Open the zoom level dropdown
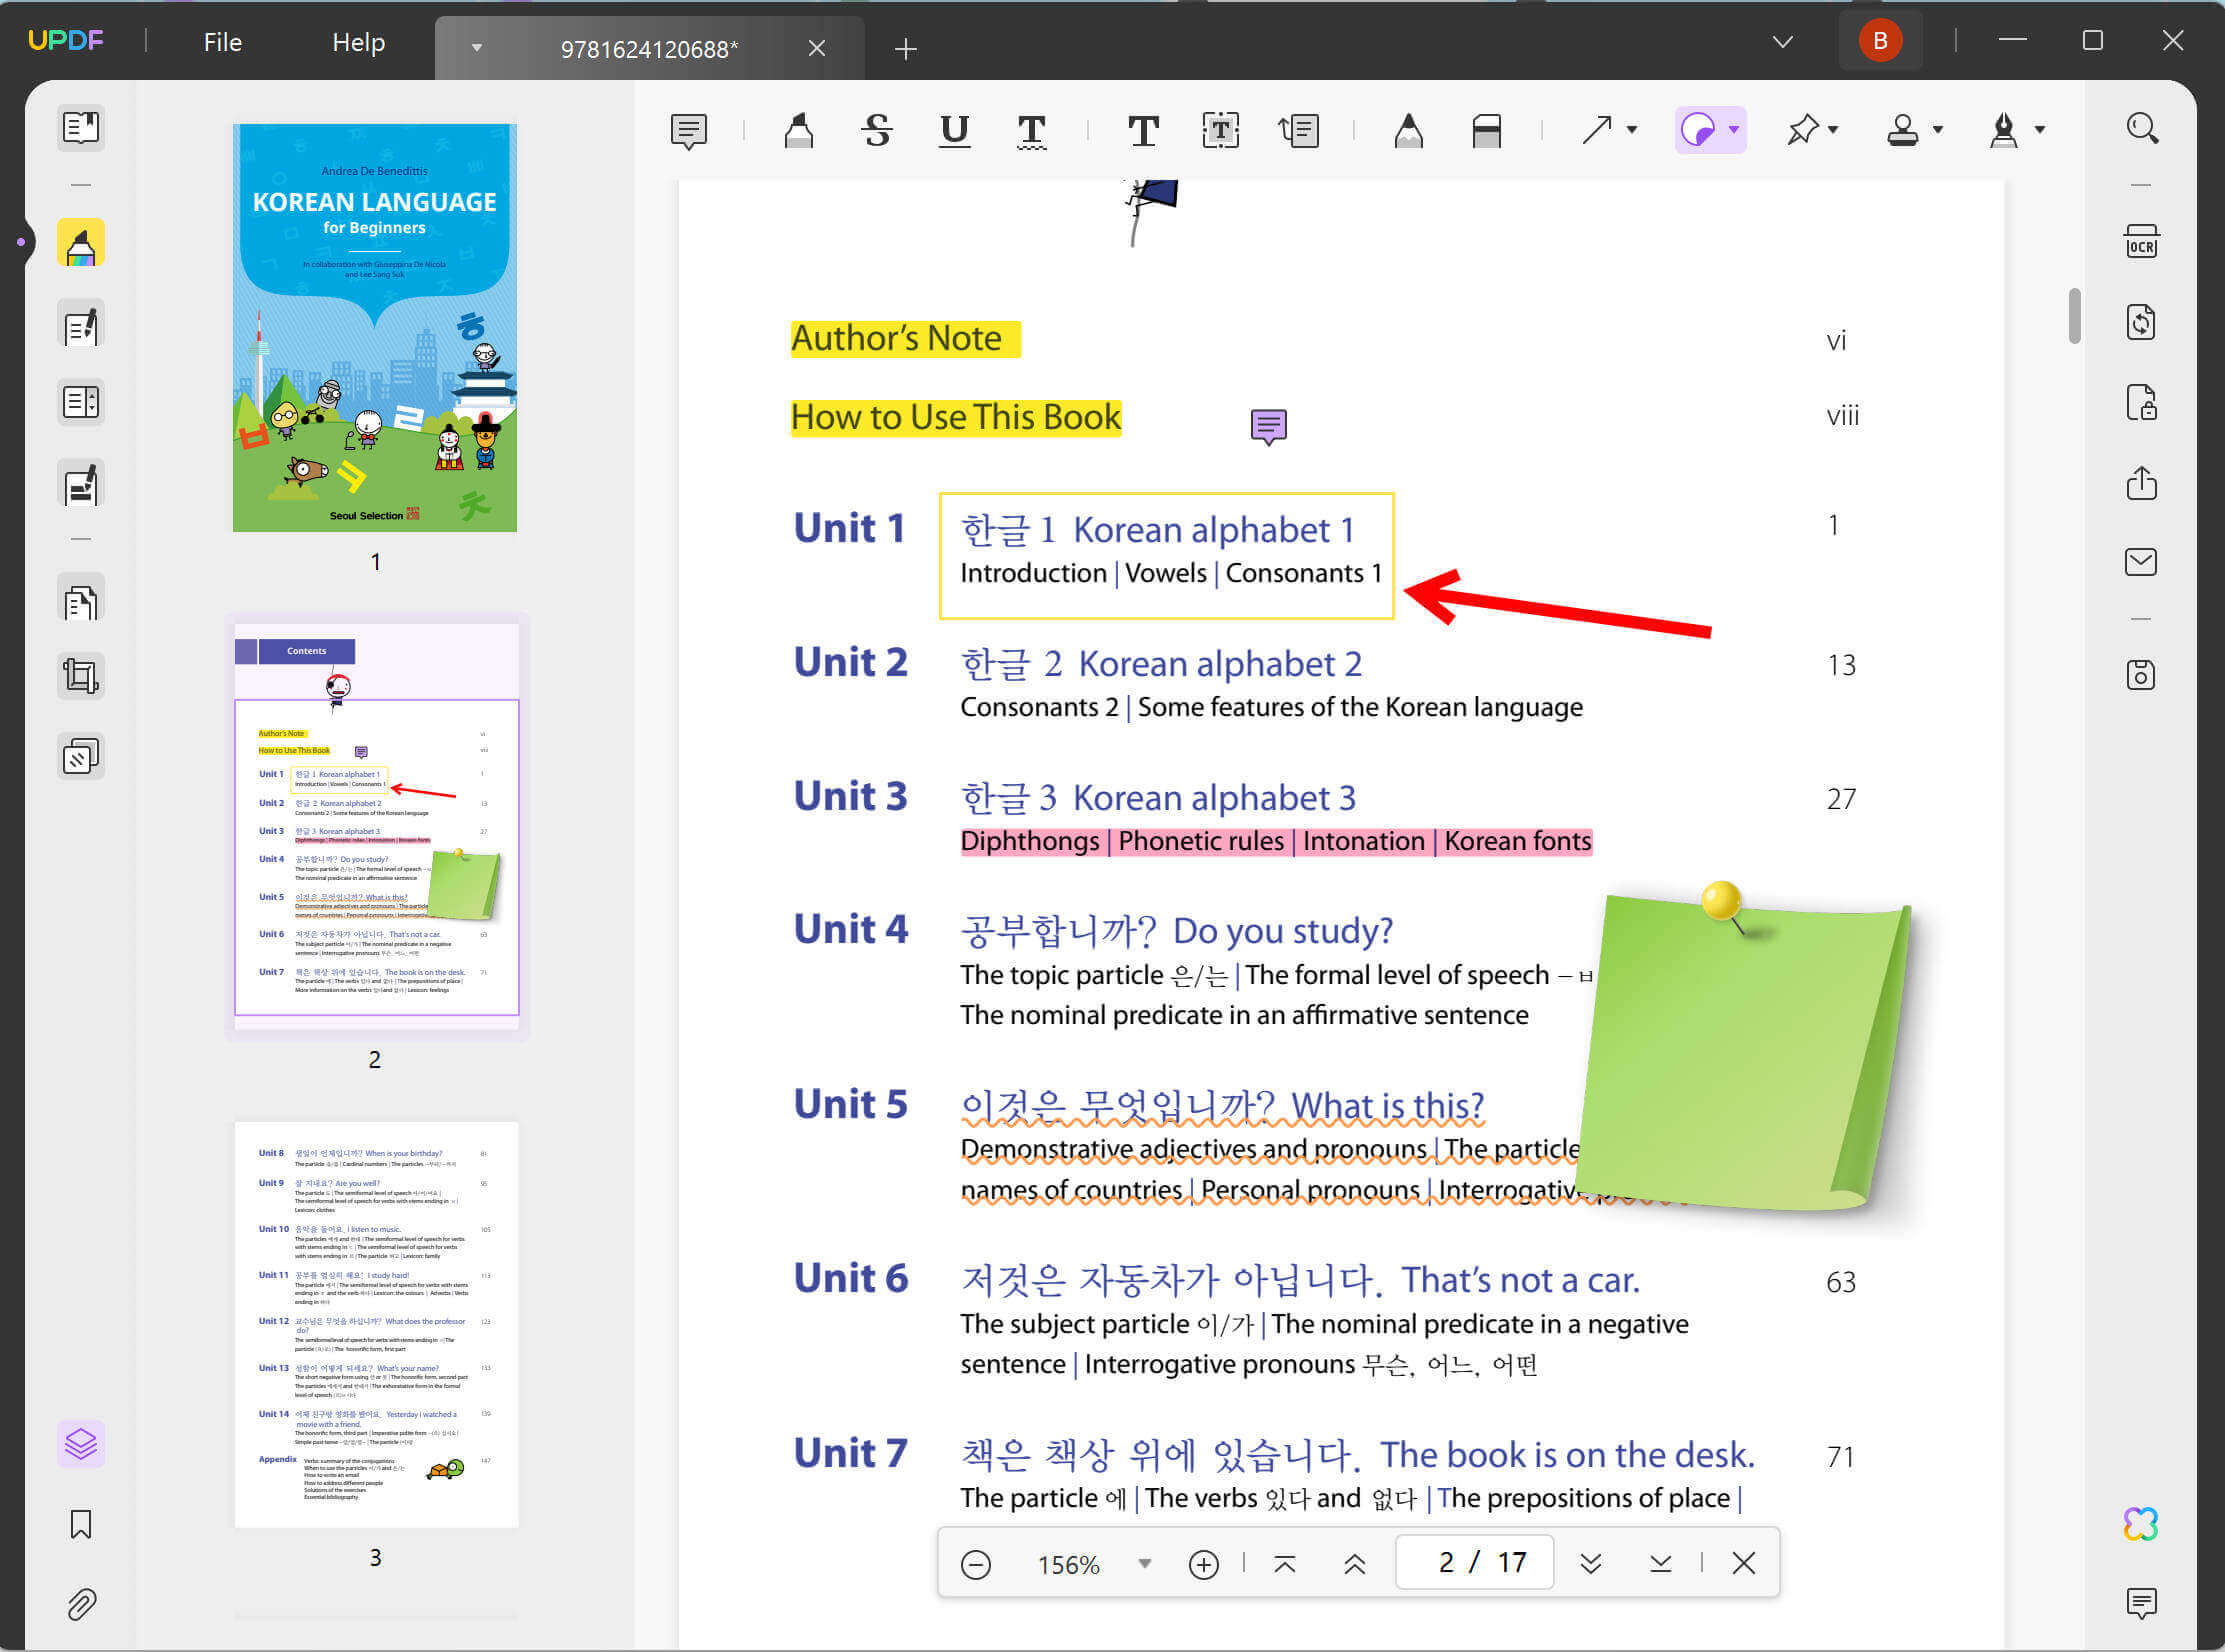 pyautogui.click(x=1145, y=1562)
